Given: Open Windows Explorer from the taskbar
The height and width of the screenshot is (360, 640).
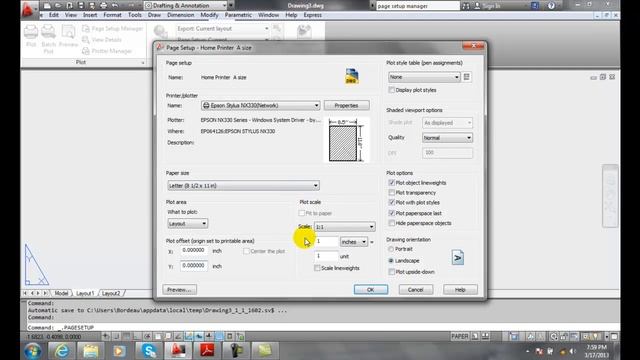Looking at the screenshot, I should click(91, 351).
